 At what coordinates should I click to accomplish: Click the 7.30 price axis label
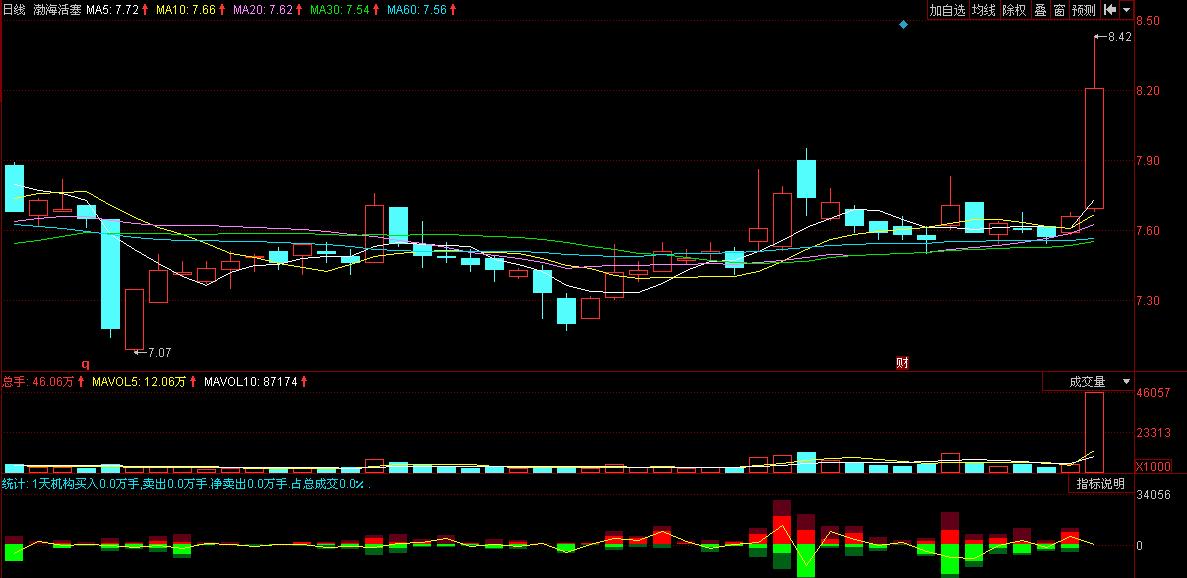(1148, 300)
